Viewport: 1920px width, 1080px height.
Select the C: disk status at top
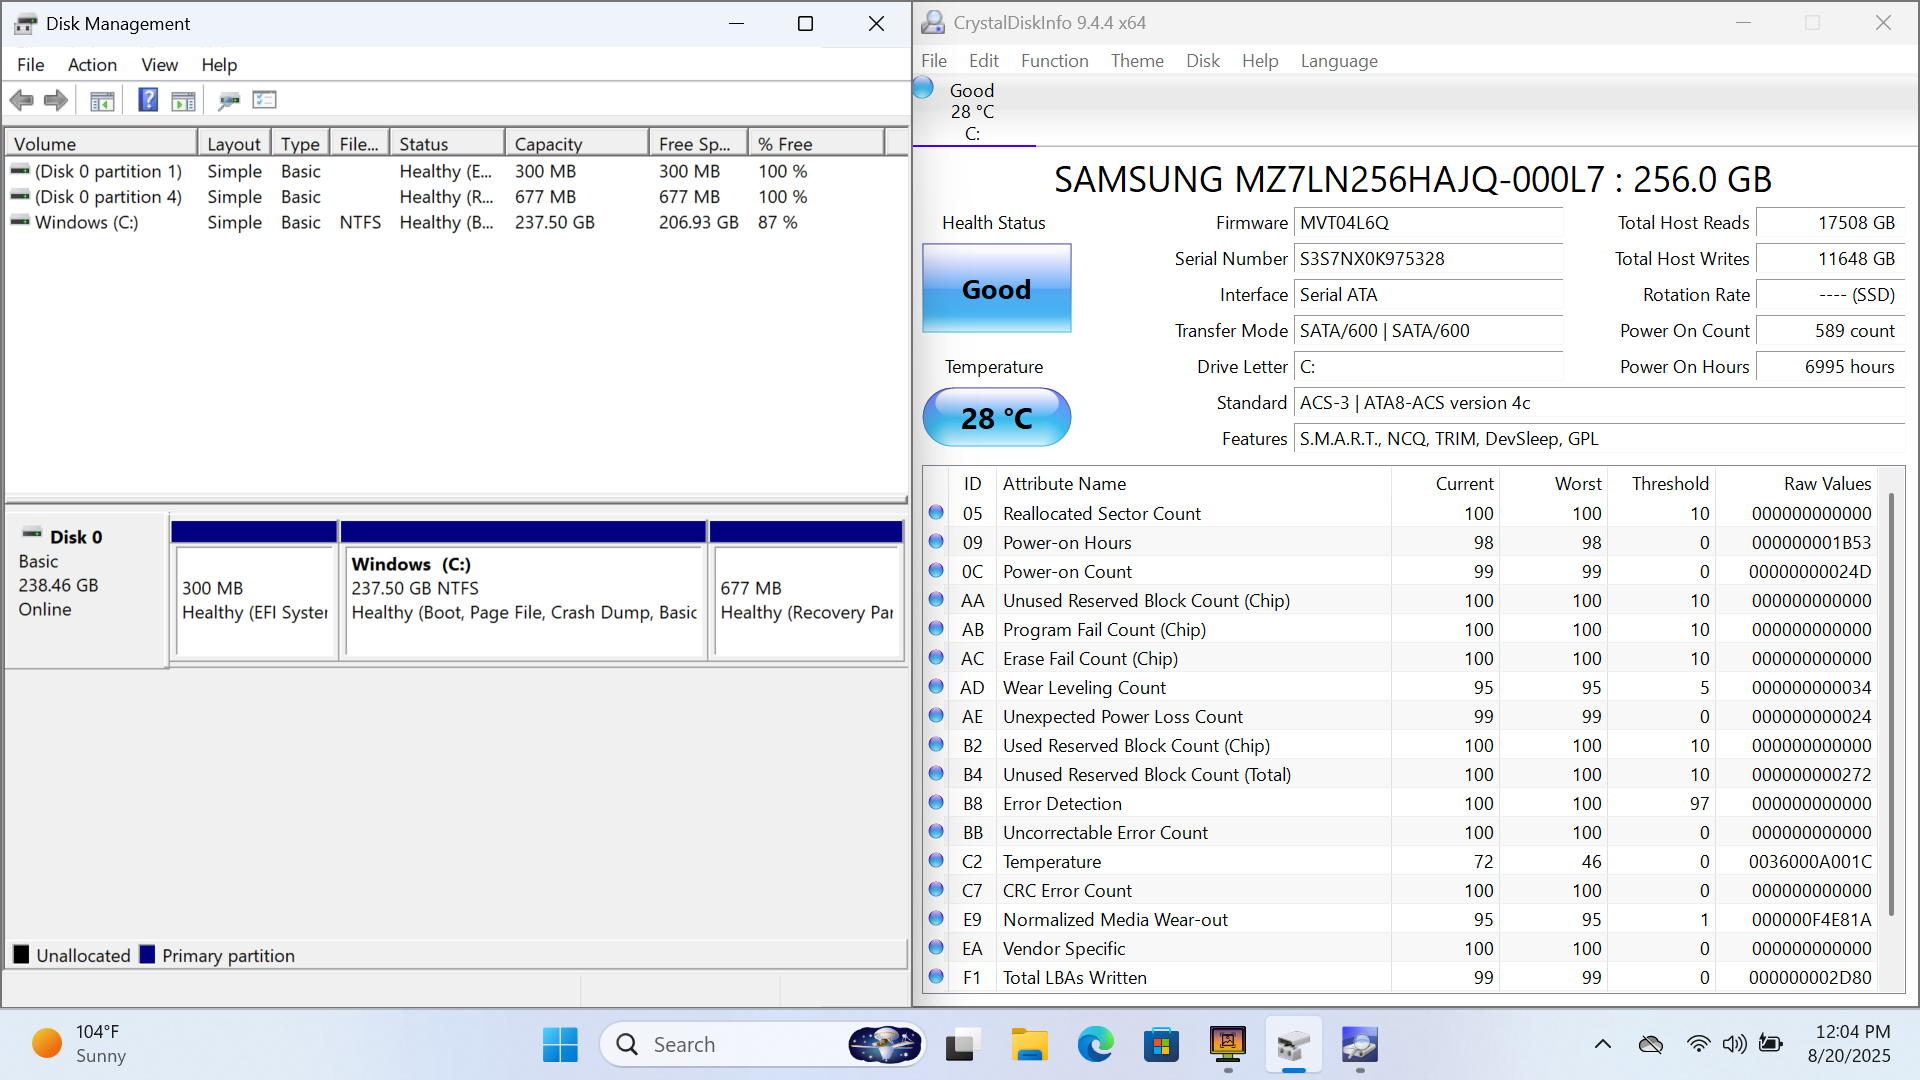pyautogui.click(x=971, y=111)
